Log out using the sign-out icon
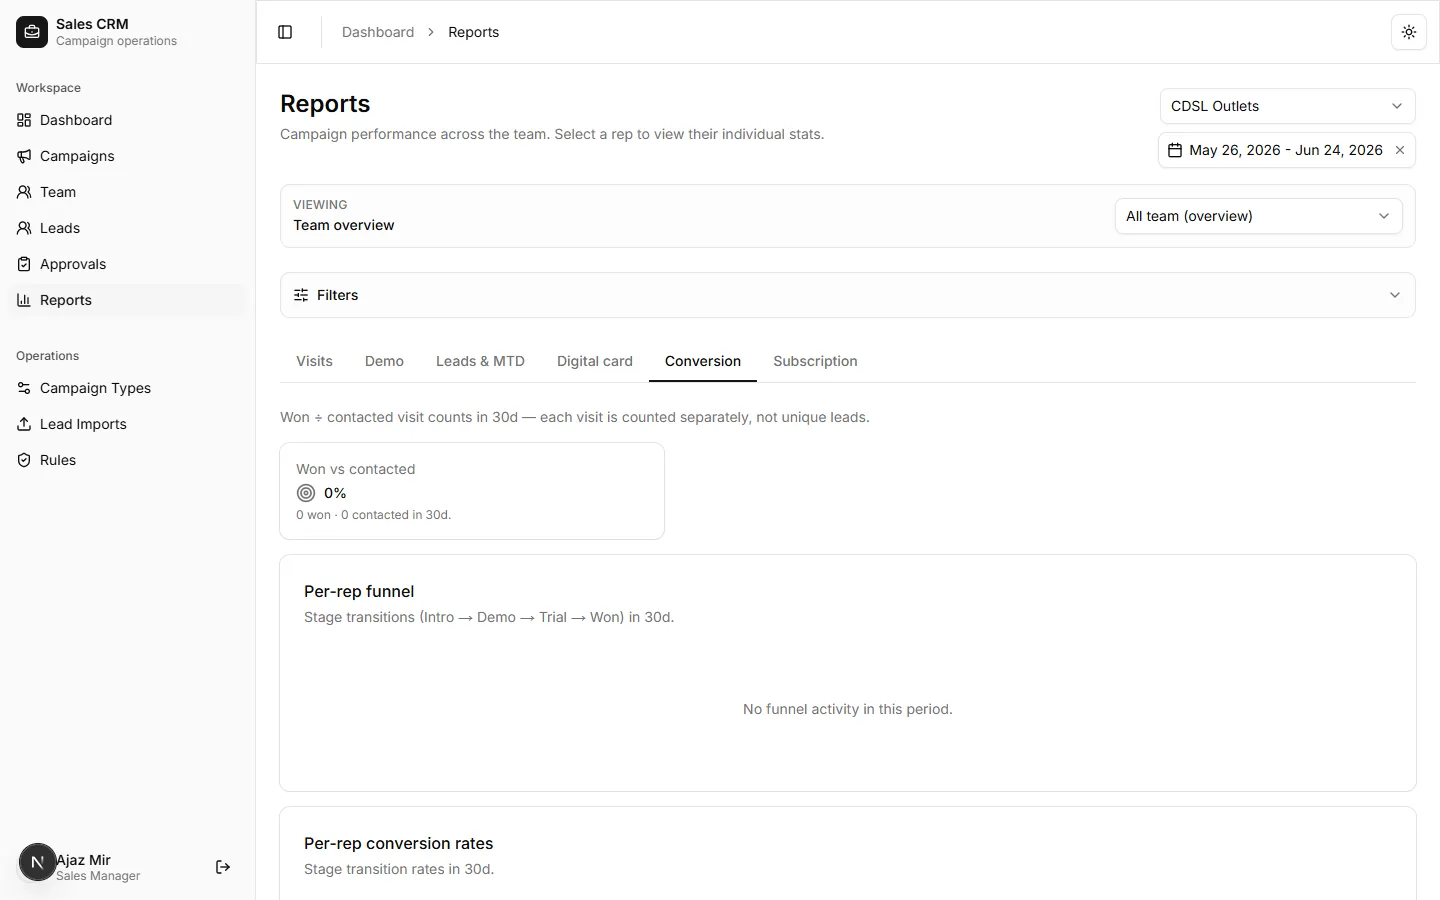Viewport: 1440px width, 900px height. point(223,867)
